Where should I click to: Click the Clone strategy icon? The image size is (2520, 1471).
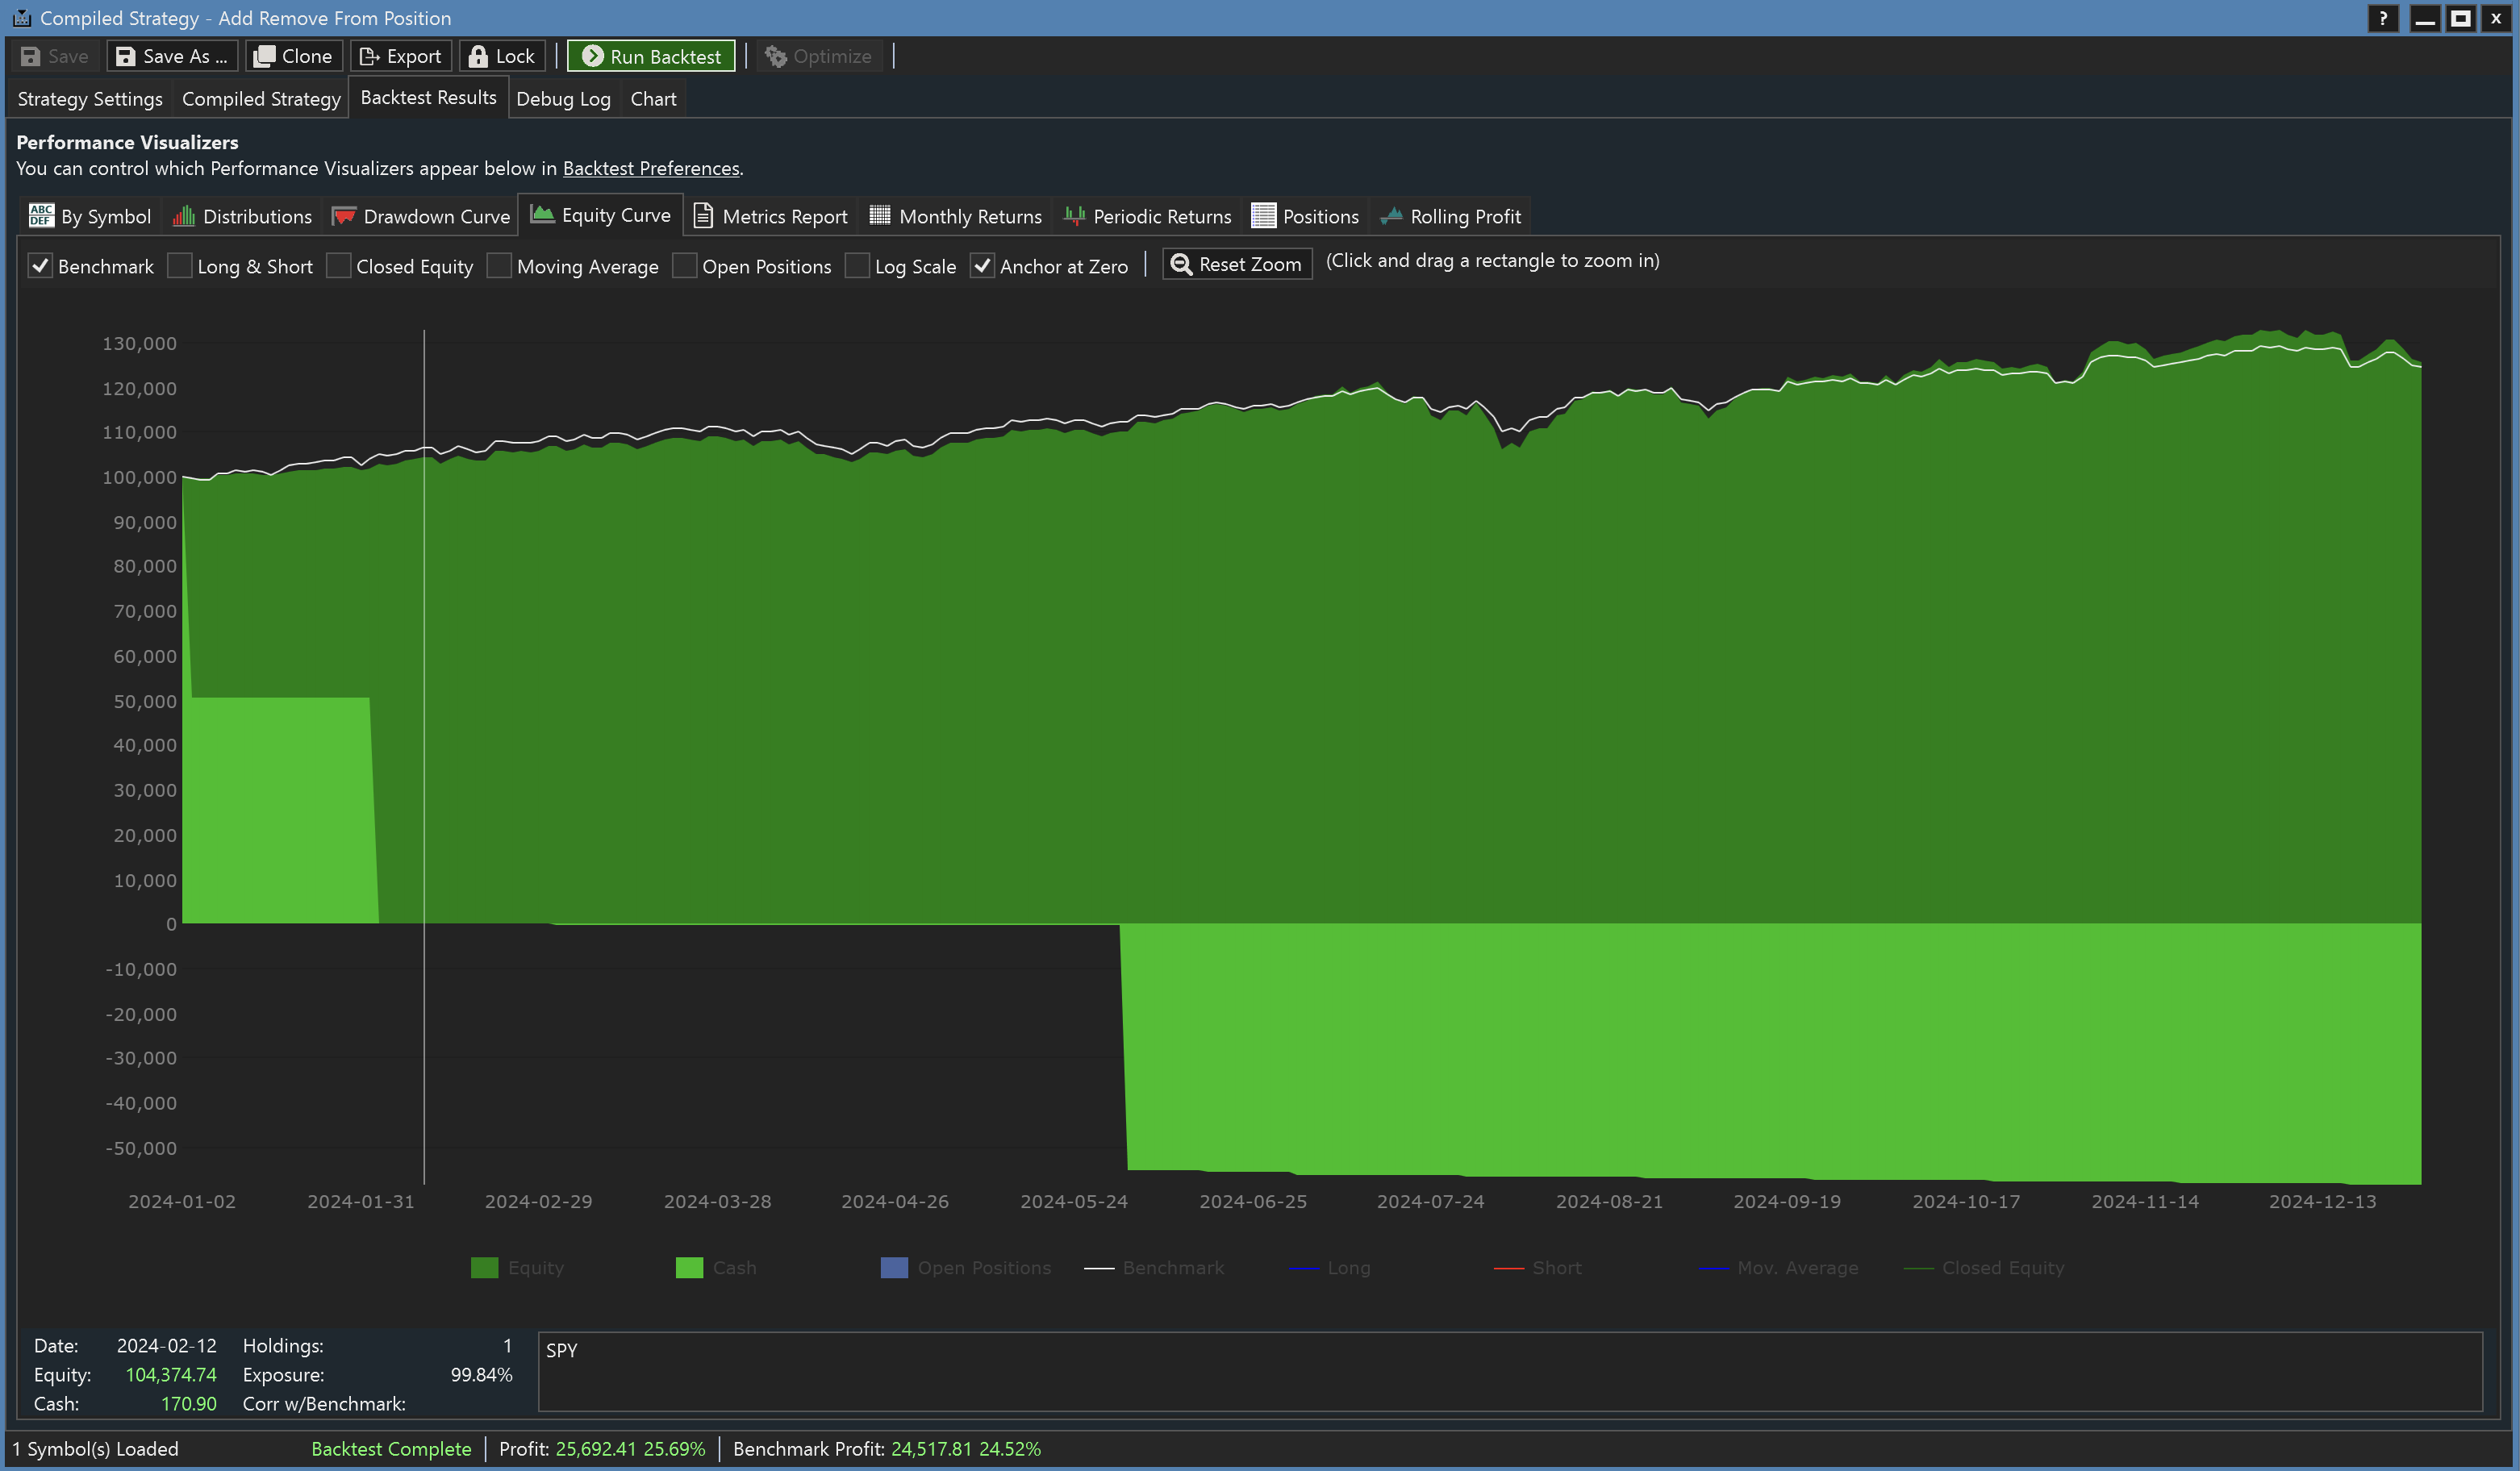pyautogui.click(x=264, y=56)
